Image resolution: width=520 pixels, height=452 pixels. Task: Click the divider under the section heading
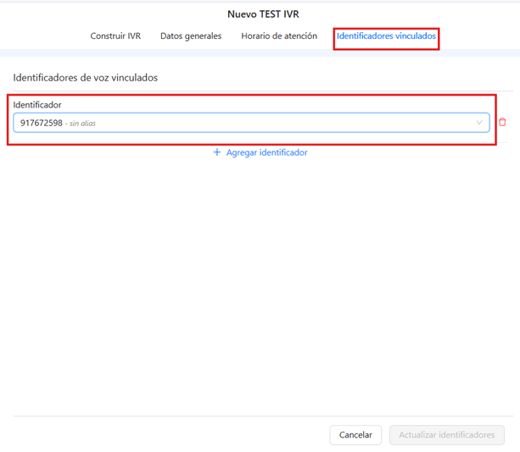263,91
